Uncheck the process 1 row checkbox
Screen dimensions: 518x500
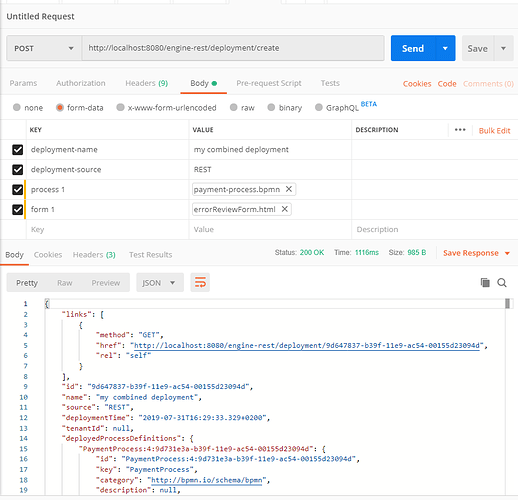[17, 190]
